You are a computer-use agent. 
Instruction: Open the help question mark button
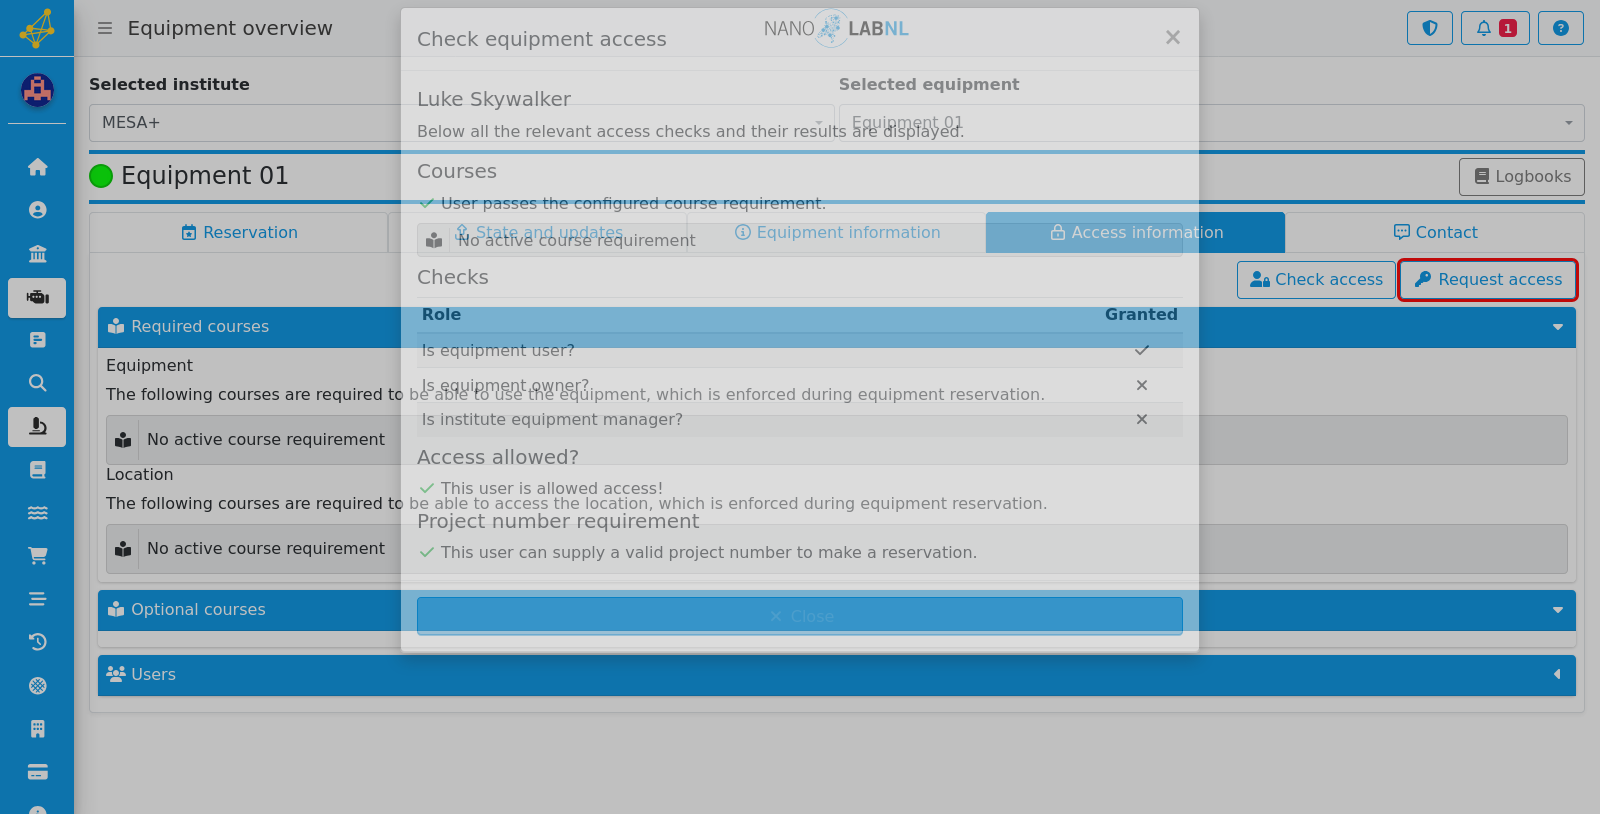(x=1561, y=28)
